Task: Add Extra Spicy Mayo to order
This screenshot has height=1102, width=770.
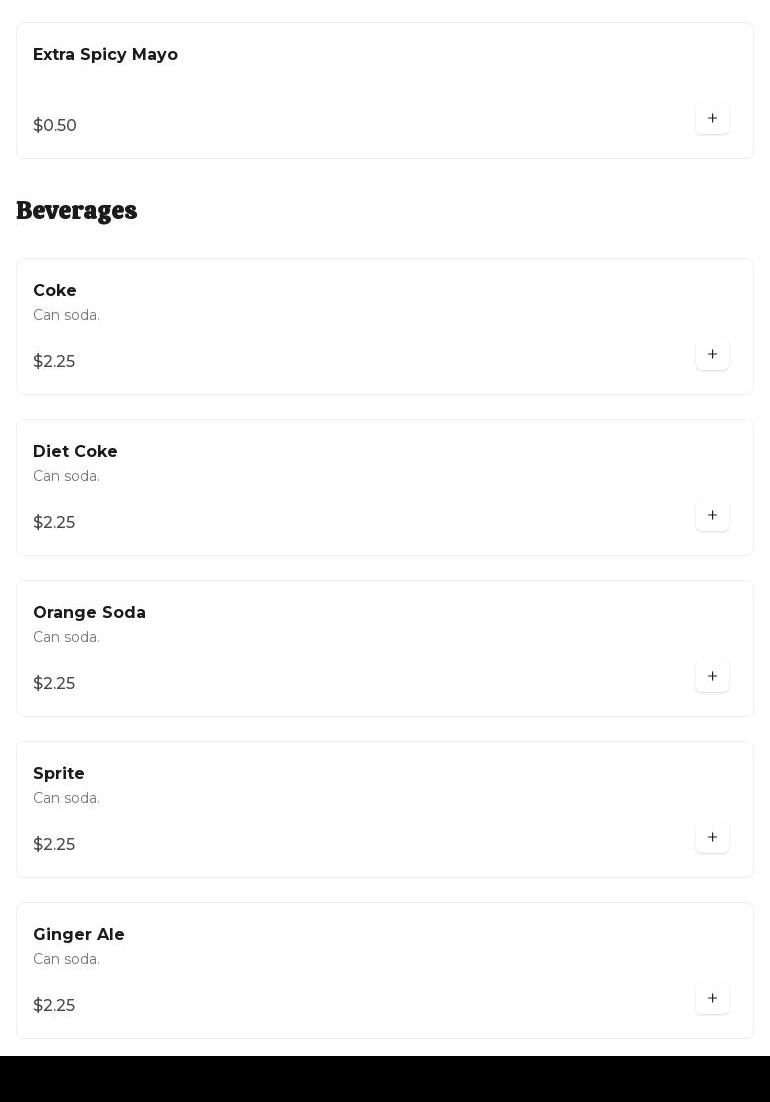Action: point(712,118)
